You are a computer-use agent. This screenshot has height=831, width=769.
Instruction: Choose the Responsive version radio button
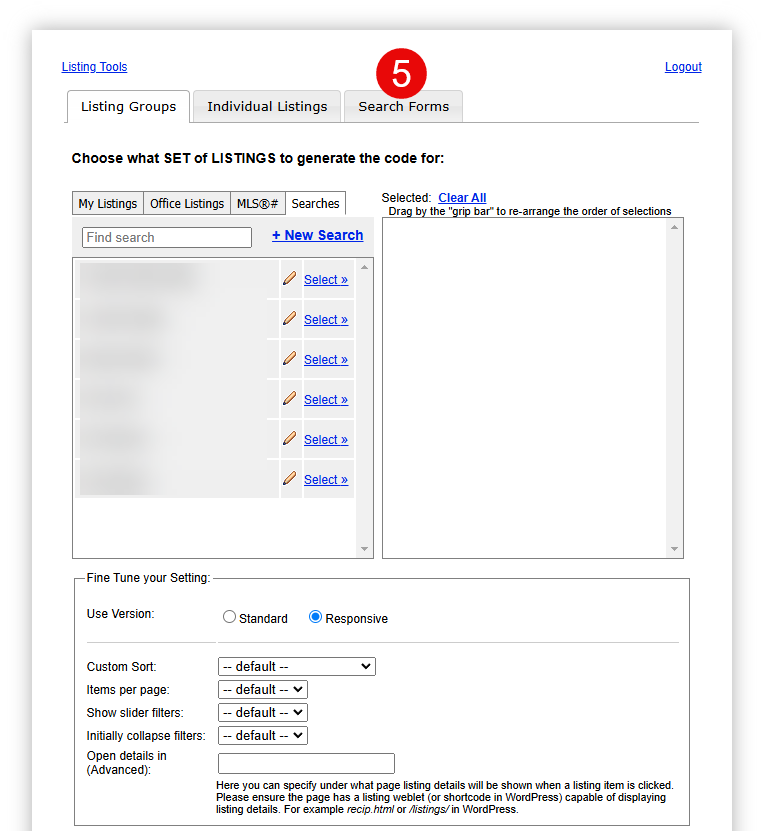click(x=315, y=617)
